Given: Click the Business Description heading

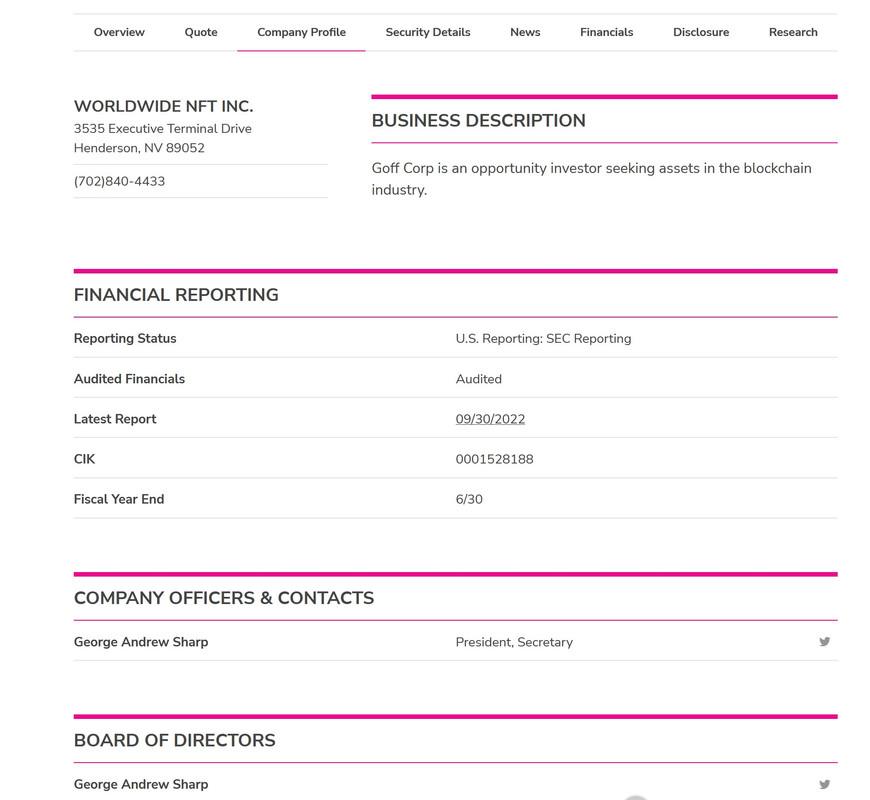Looking at the screenshot, I should click(x=478, y=120).
